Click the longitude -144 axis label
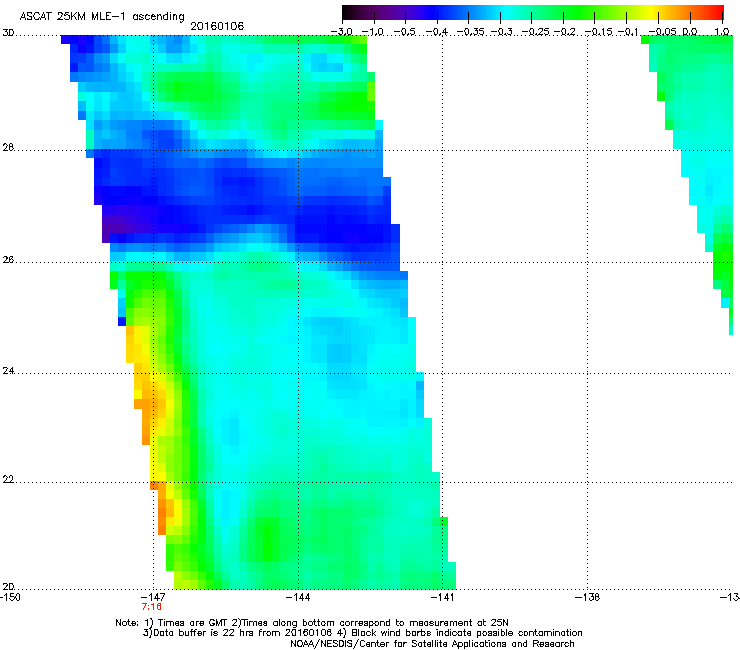740x650 pixels. (298, 597)
